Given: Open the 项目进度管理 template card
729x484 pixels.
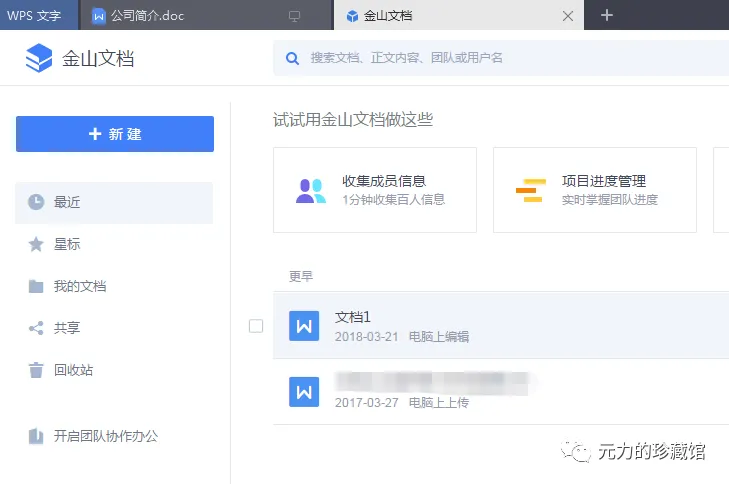Looking at the screenshot, I should point(595,190).
